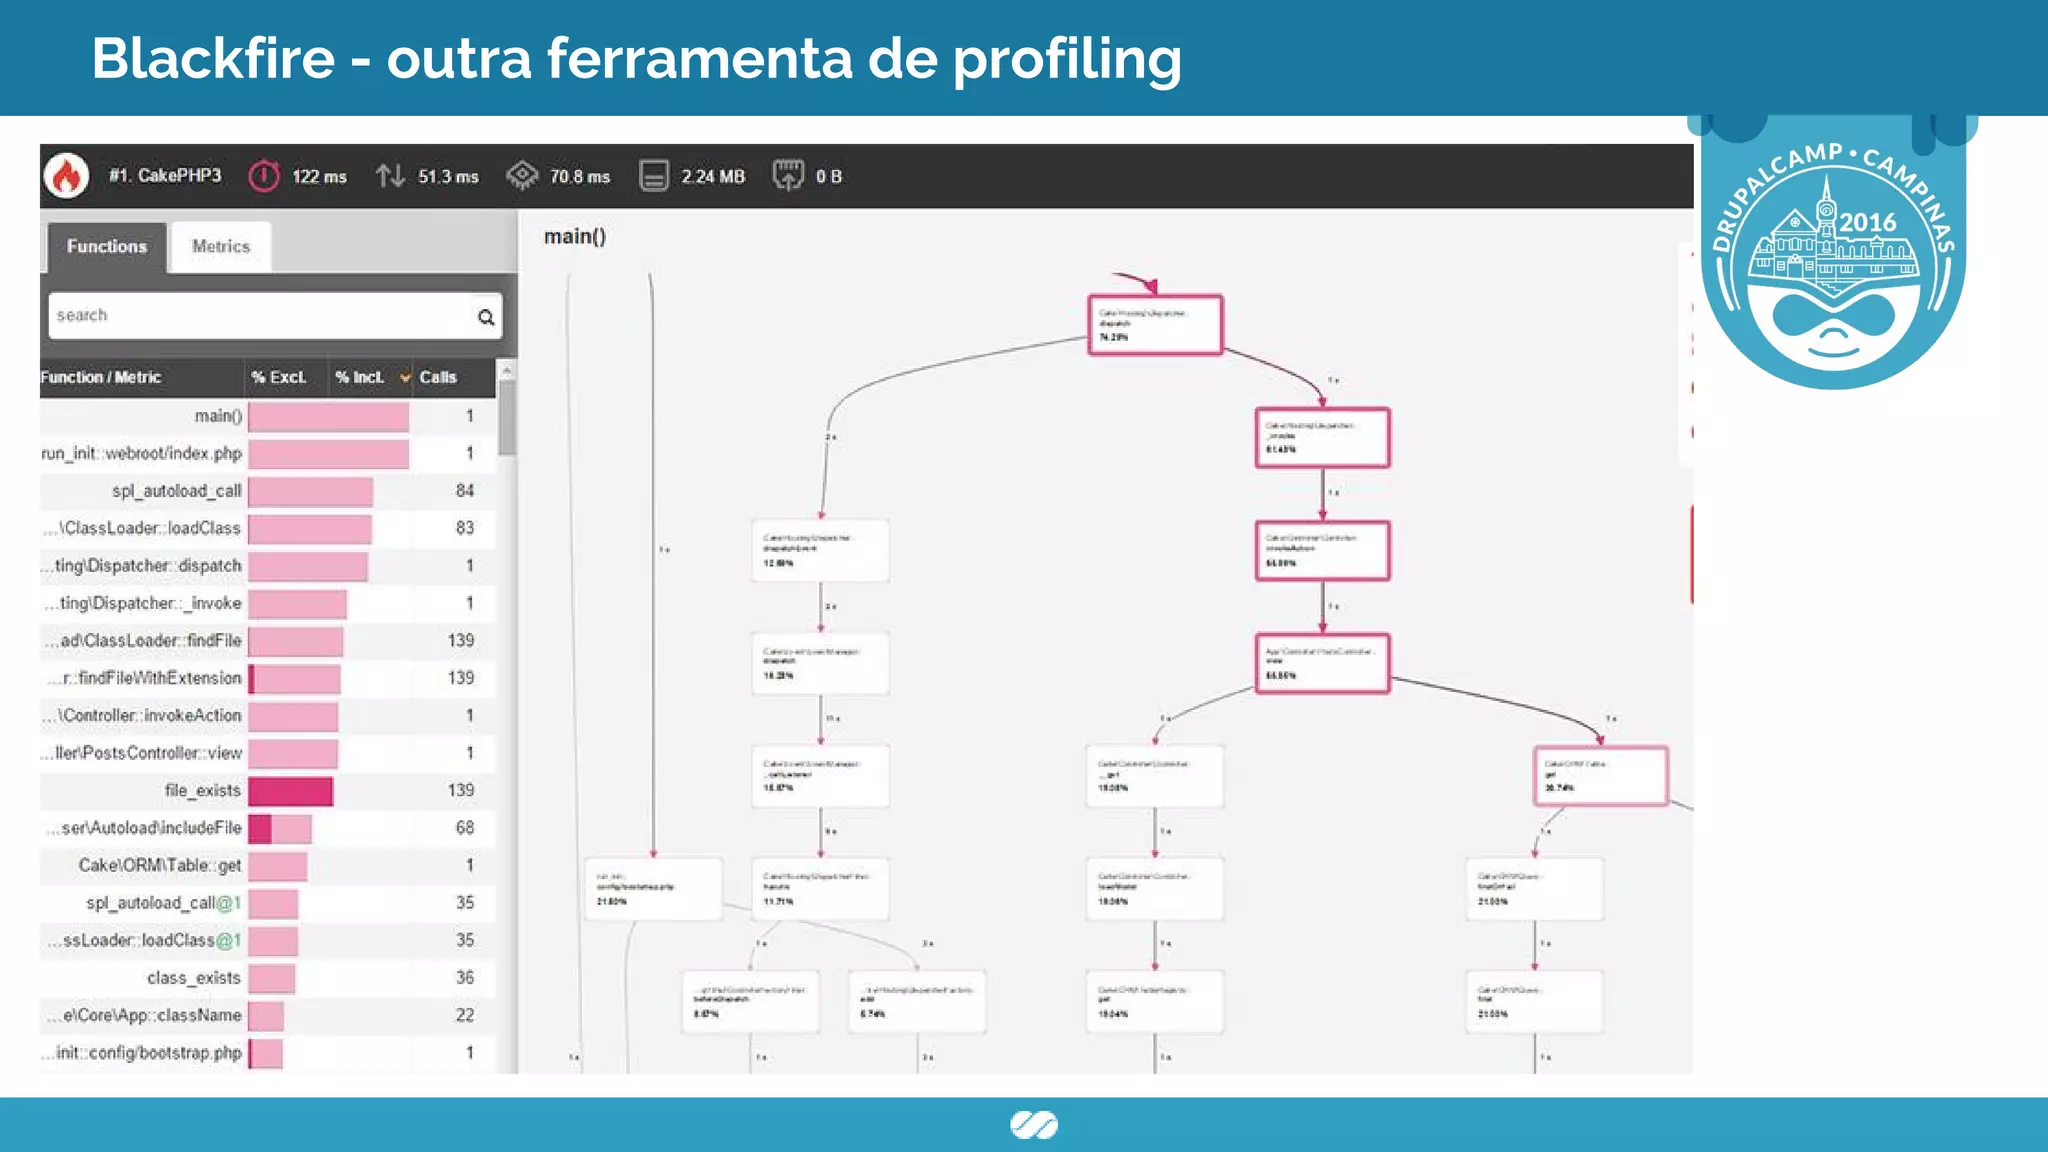
Task: Select the main() function row
Action: (x=268, y=416)
